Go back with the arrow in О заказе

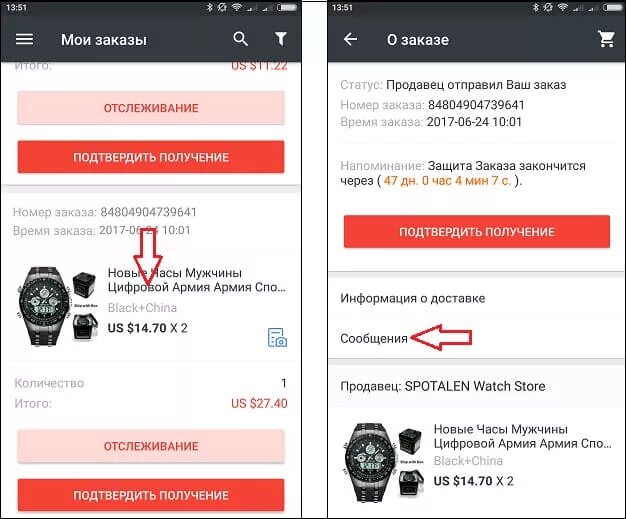[350, 39]
